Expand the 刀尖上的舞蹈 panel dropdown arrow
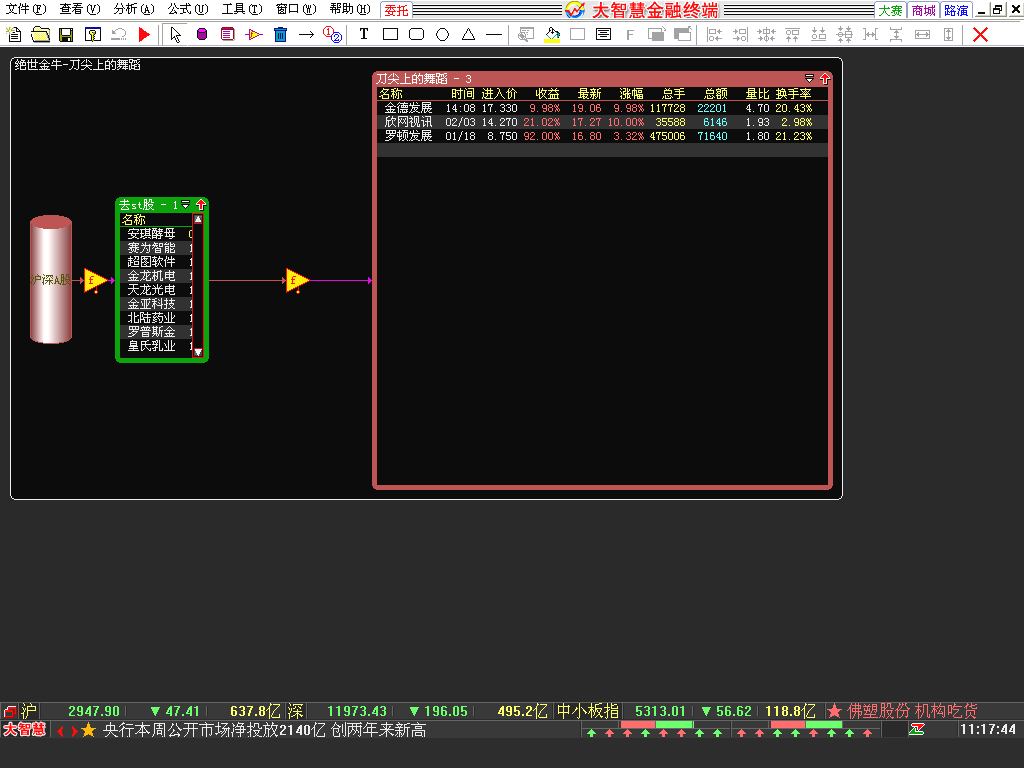This screenshot has height=768, width=1024. (810, 78)
